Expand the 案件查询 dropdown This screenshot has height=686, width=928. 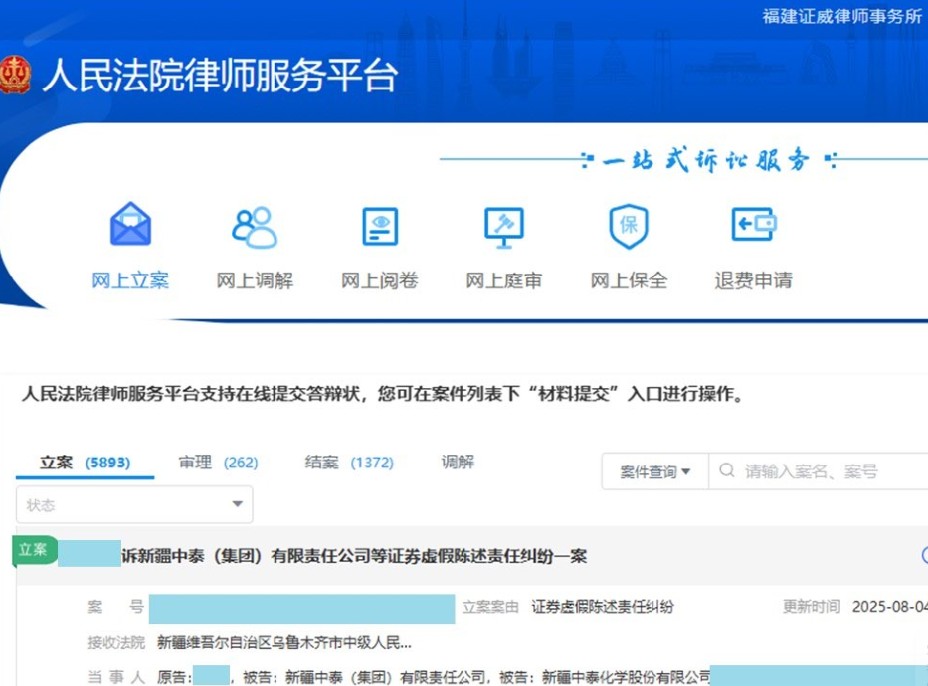click(x=655, y=472)
